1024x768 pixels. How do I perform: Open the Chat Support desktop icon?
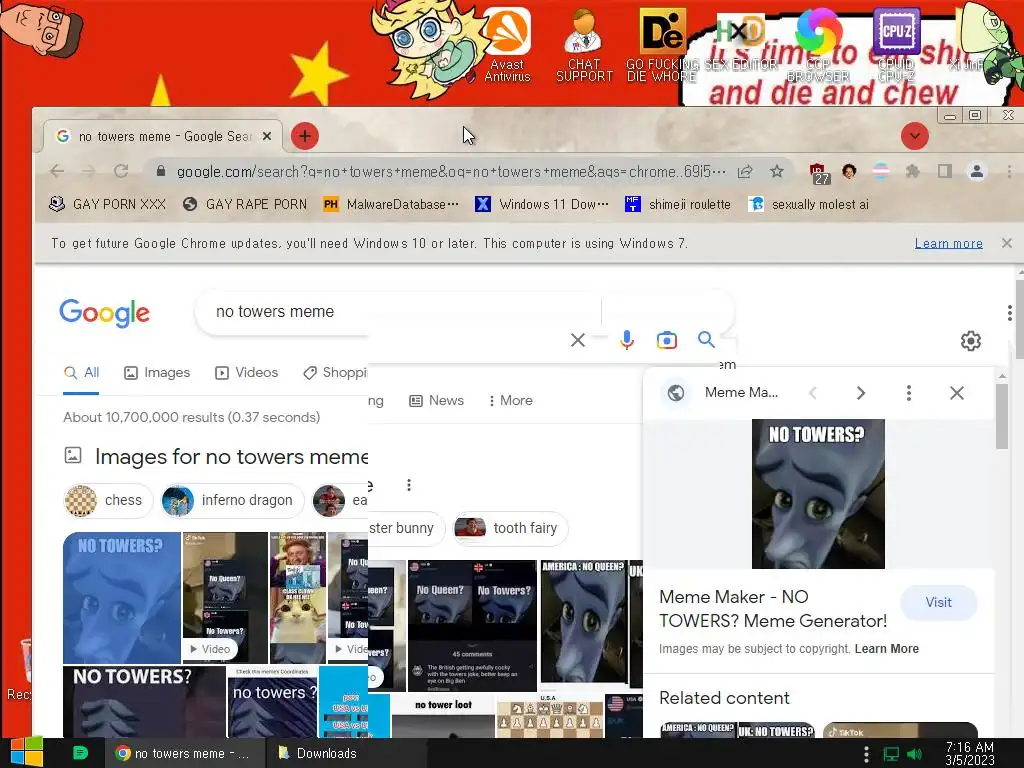pos(584,44)
